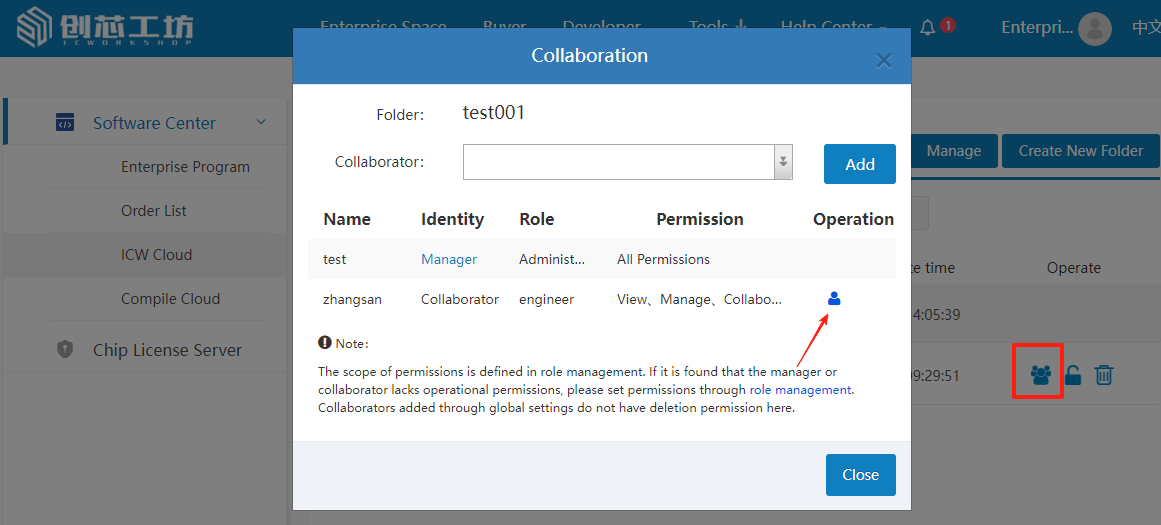Click Create New Folder button
Screen dimensions: 1161x525
tap(1080, 151)
